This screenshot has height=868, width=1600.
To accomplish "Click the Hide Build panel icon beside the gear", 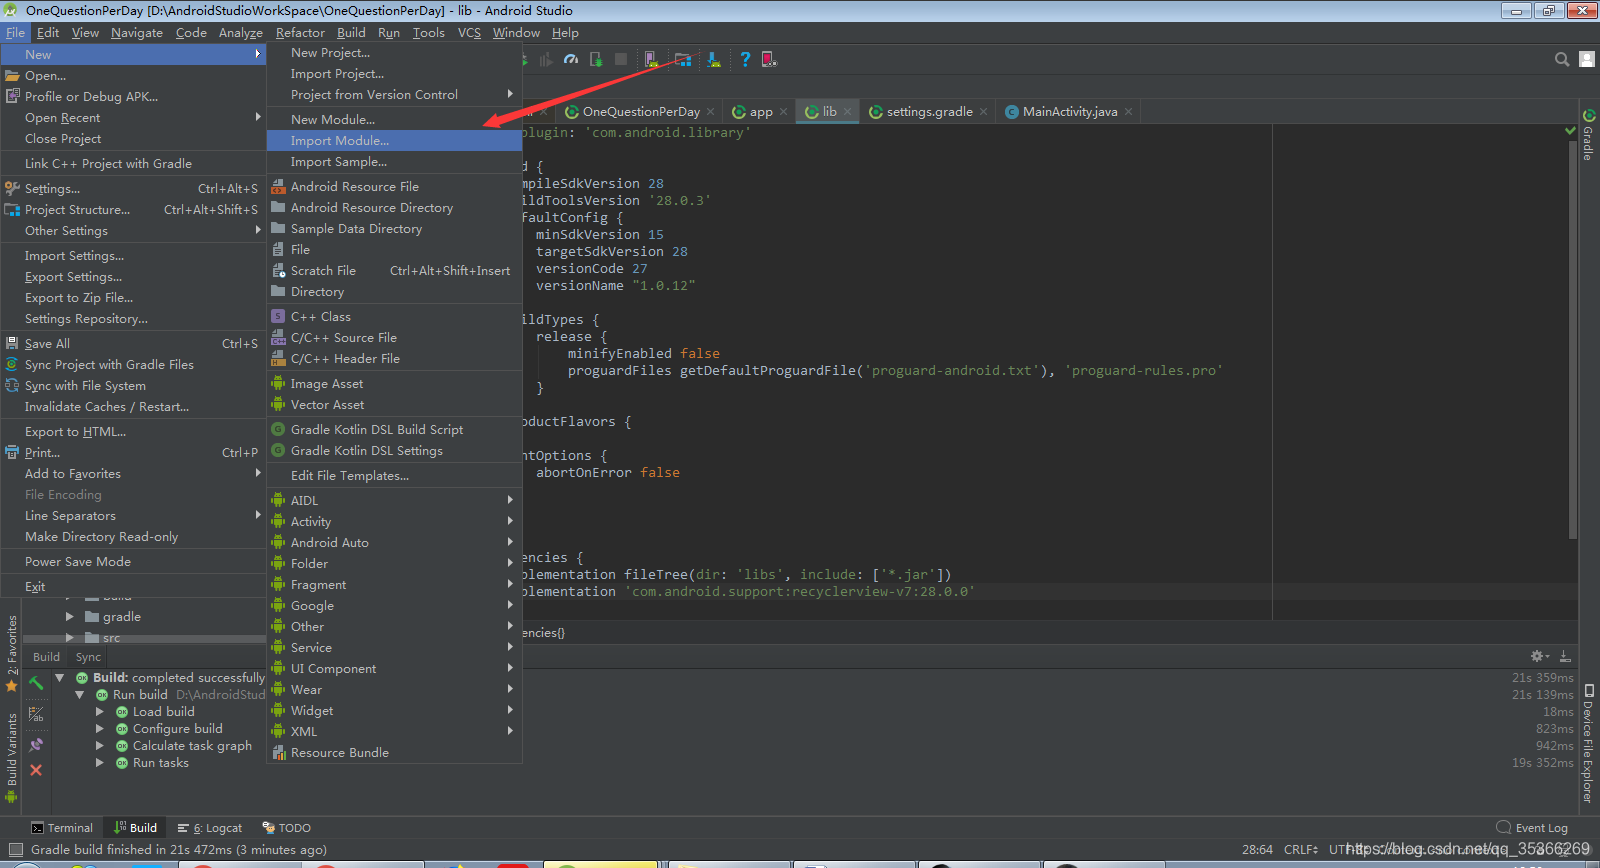I will 1565,656.
